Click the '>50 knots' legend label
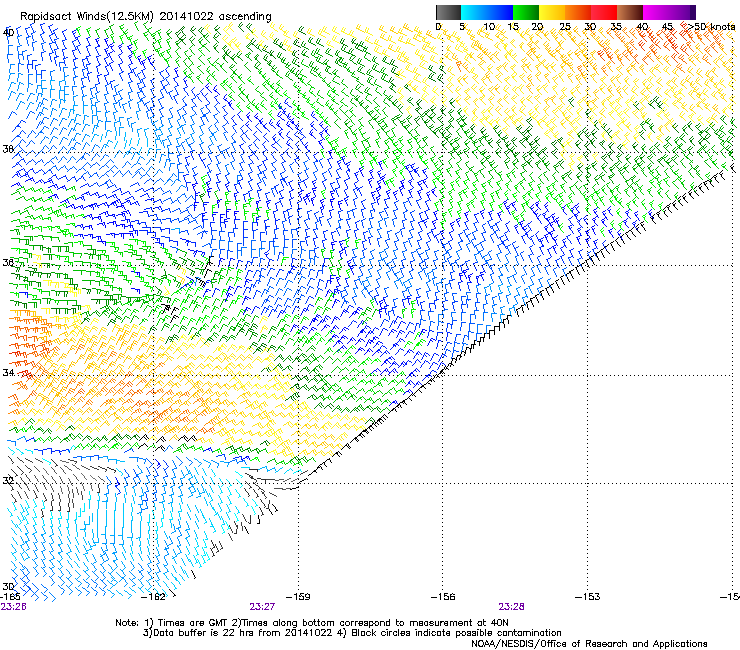Image resolution: width=740 pixels, height=650 pixels. pos(712,26)
